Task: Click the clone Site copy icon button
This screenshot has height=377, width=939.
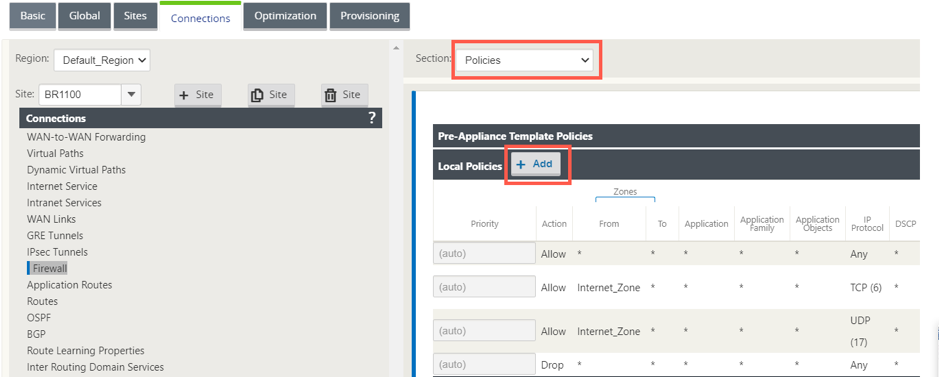Action: coord(271,95)
